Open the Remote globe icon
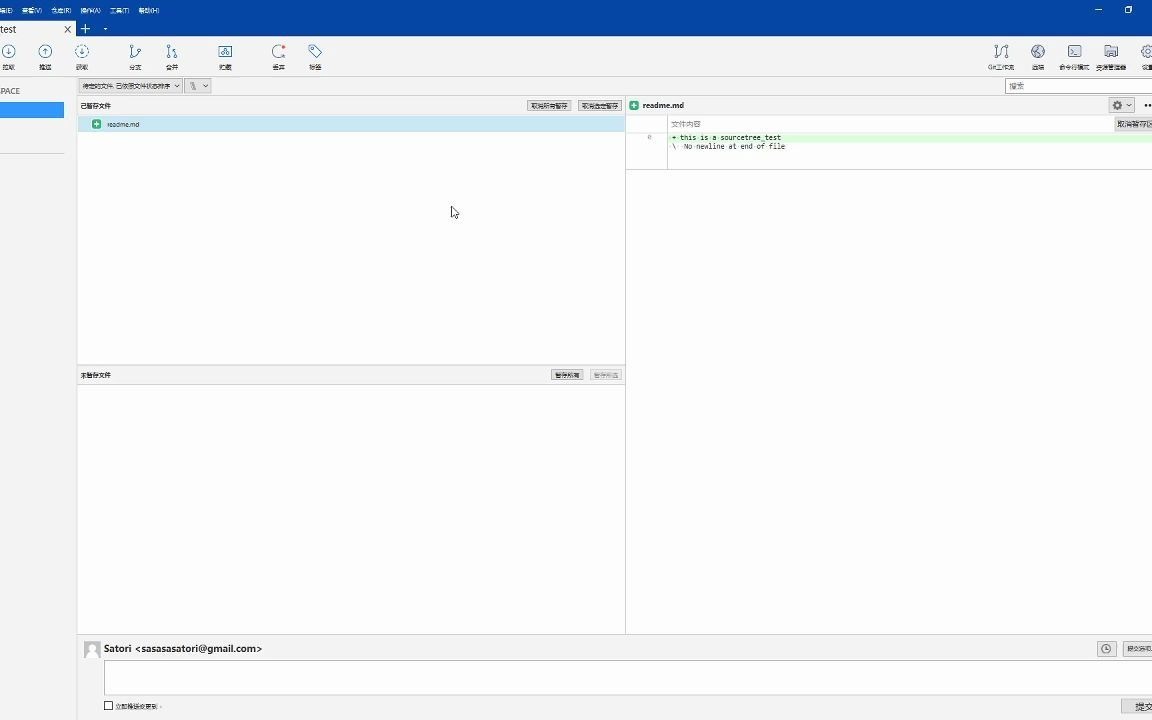Viewport: 1152px width, 720px height. [1037, 56]
